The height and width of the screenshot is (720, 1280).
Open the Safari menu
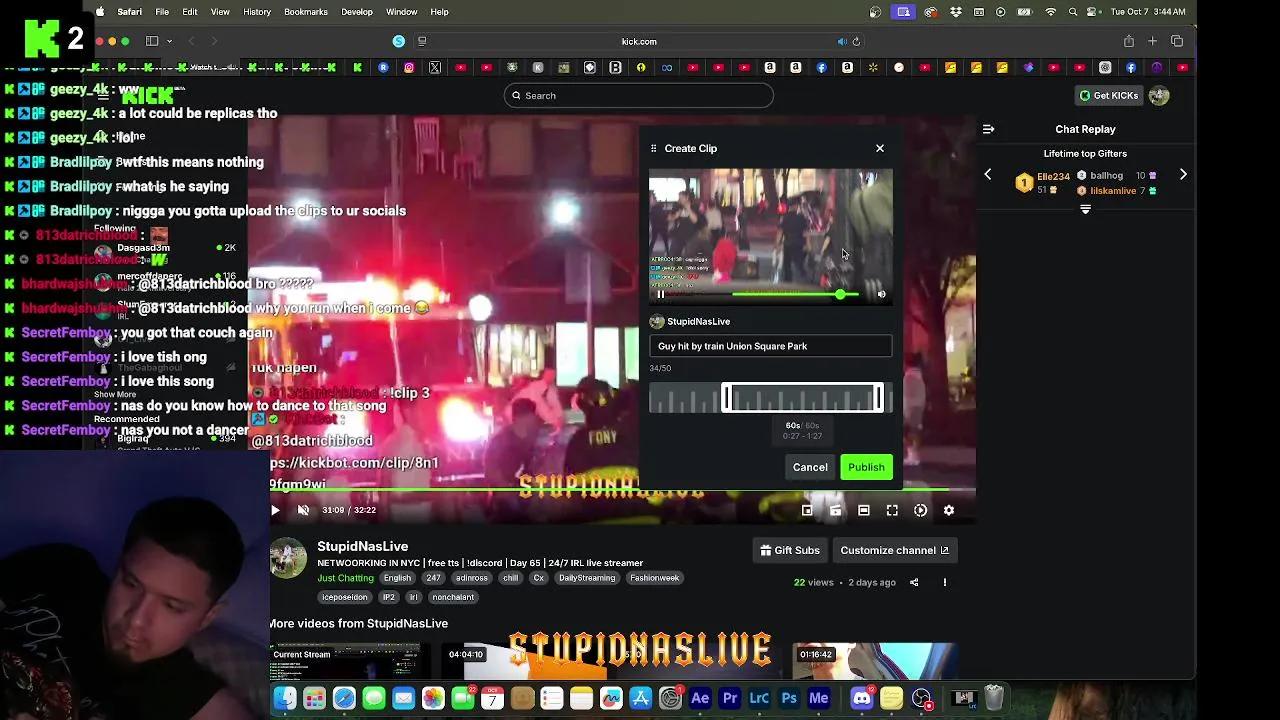click(129, 12)
